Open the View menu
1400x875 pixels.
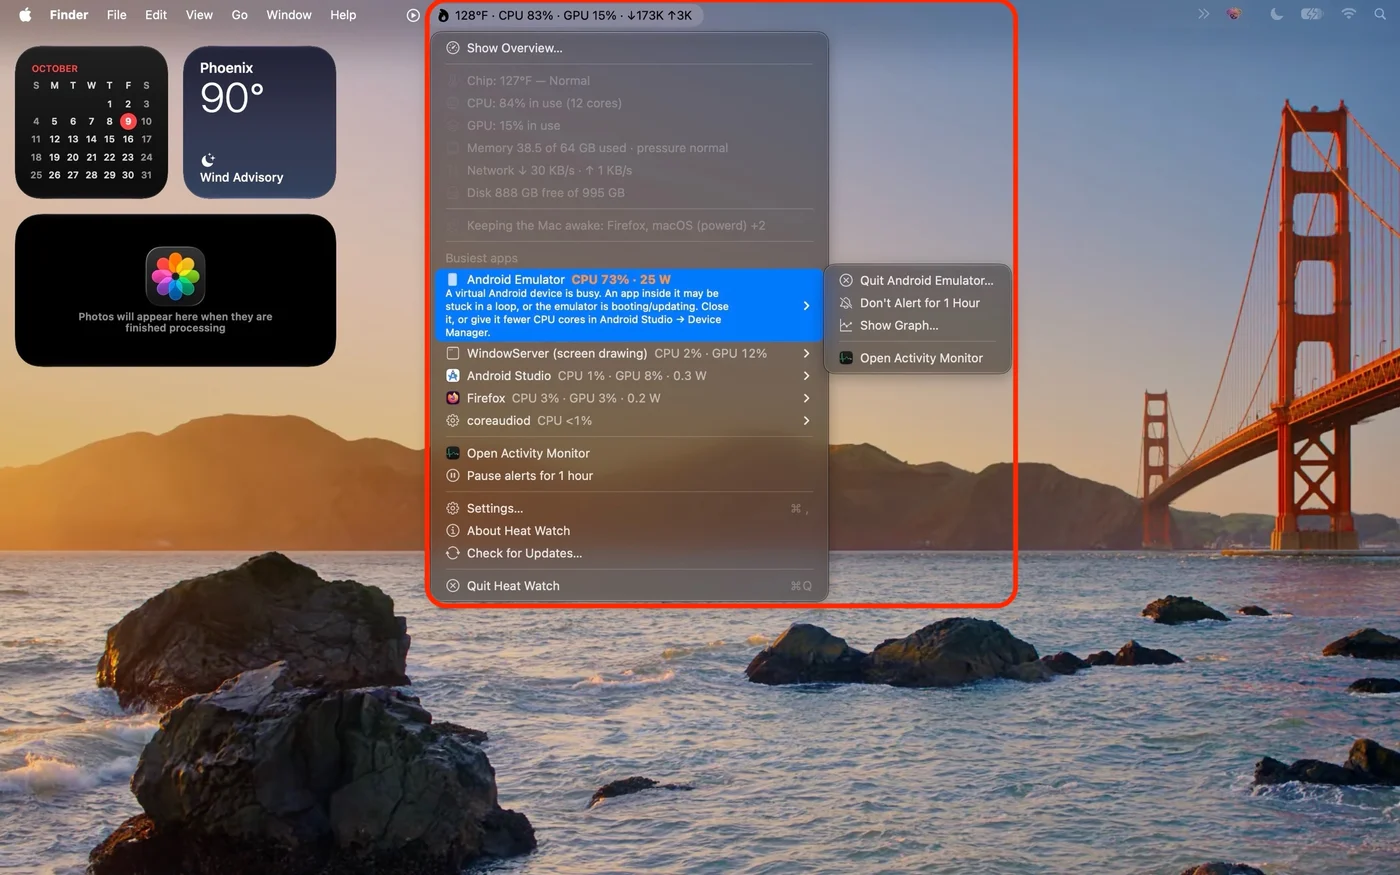[x=199, y=15]
